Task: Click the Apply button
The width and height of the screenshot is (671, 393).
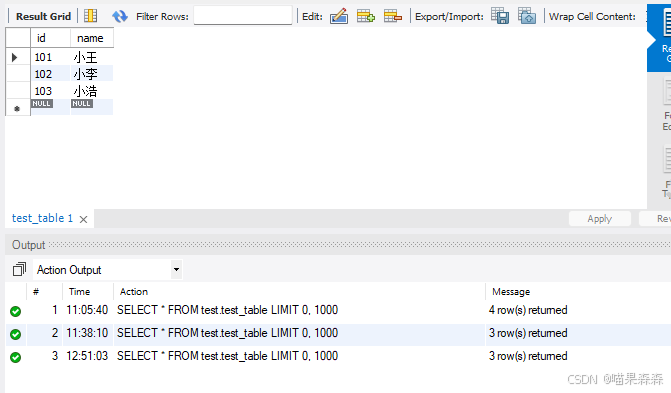Action: pos(600,219)
